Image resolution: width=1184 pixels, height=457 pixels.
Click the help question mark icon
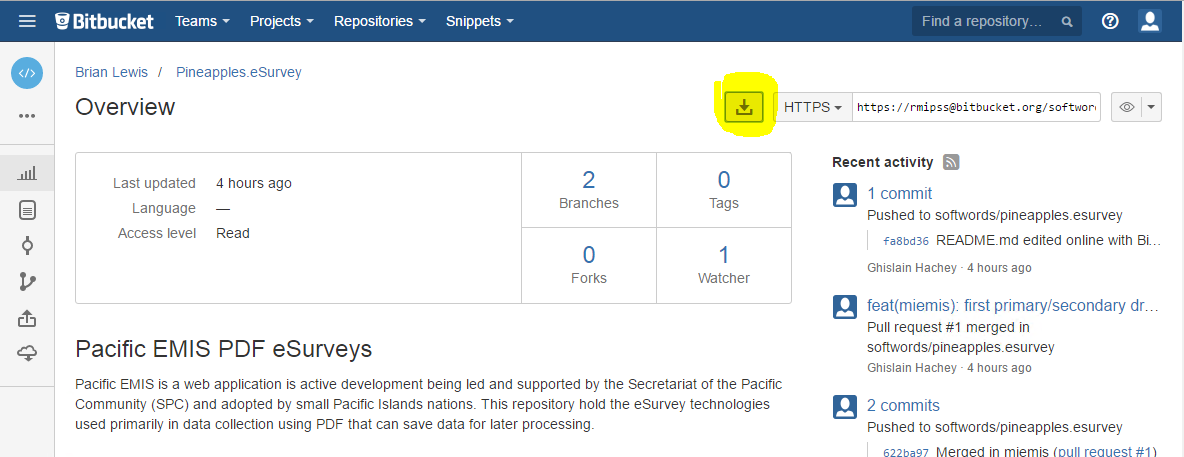click(x=1110, y=21)
